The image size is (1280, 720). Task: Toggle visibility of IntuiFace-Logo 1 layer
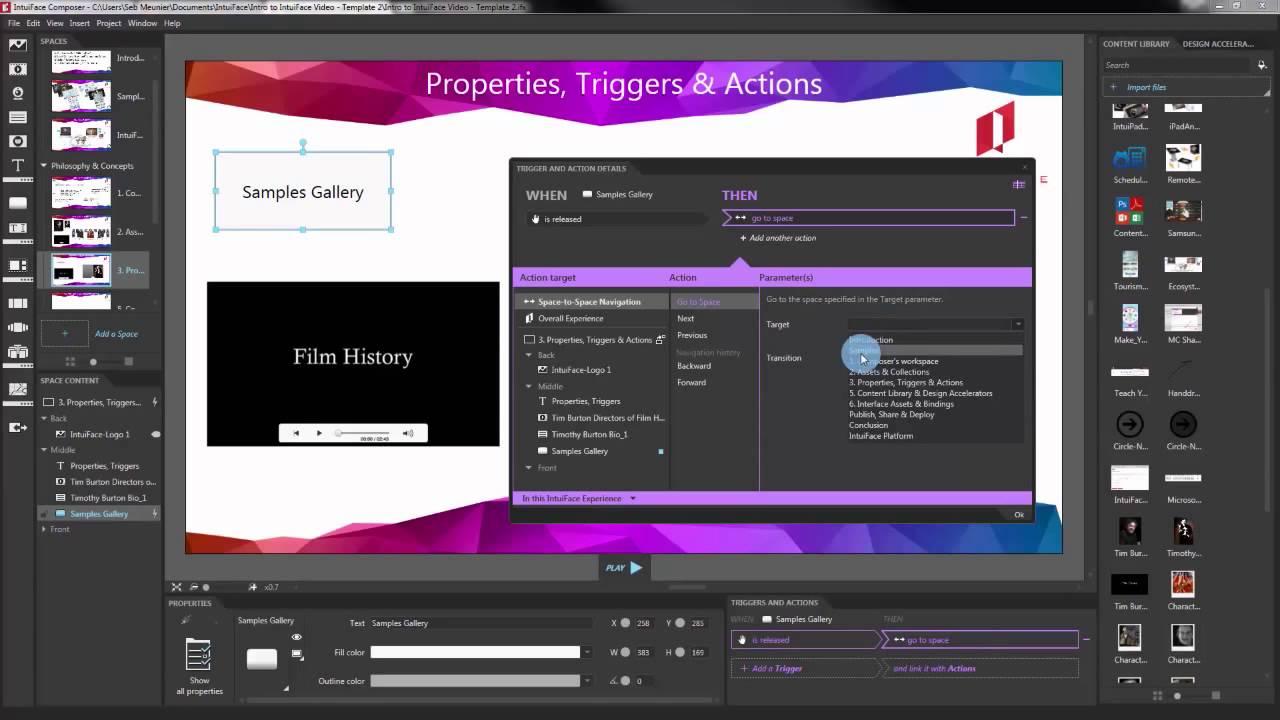coord(154,434)
